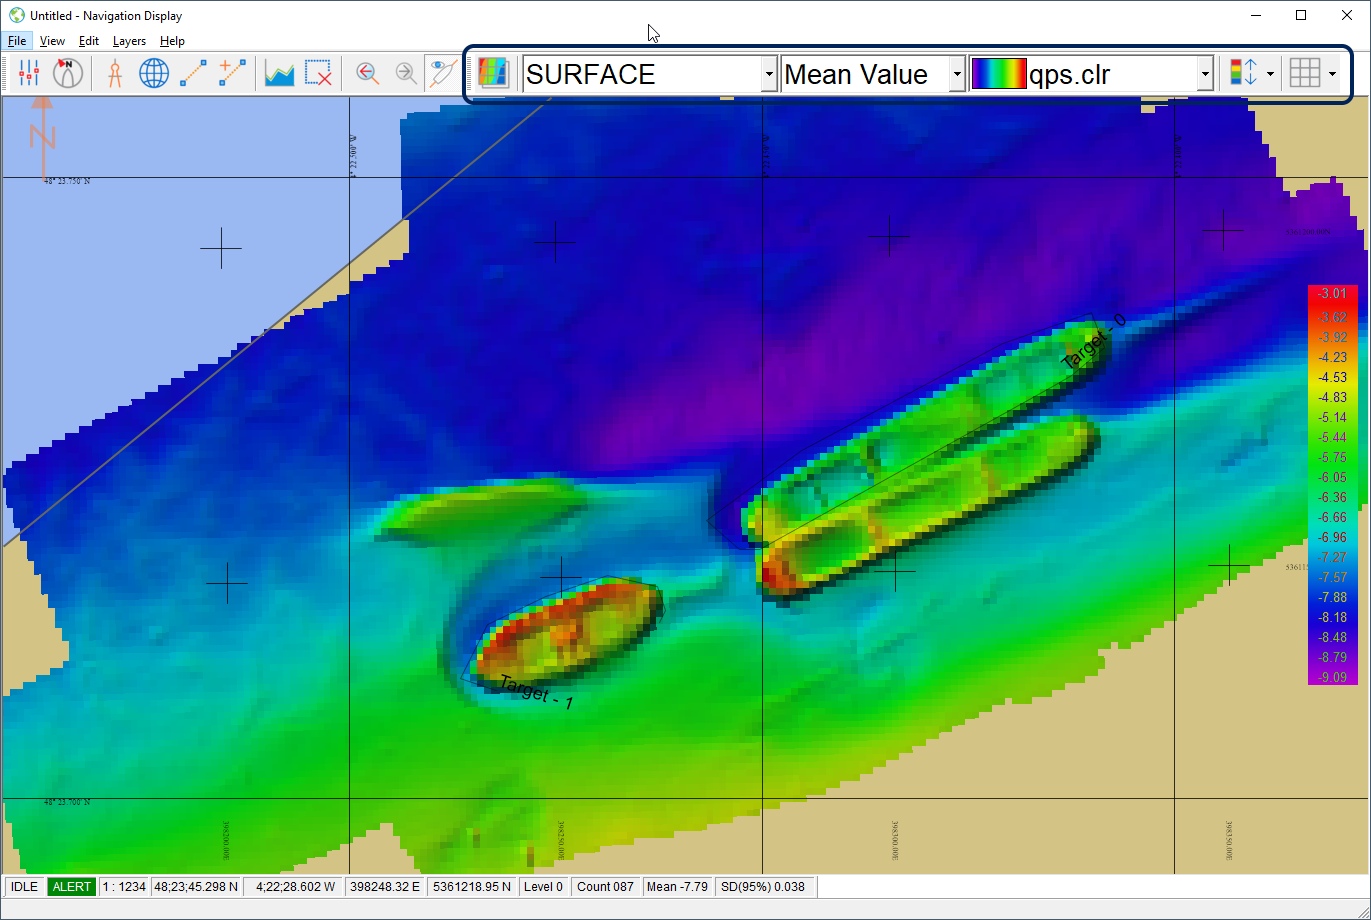The height and width of the screenshot is (920, 1371).
Task: Click the 1 : 1234 scale field
Action: pos(124,886)
